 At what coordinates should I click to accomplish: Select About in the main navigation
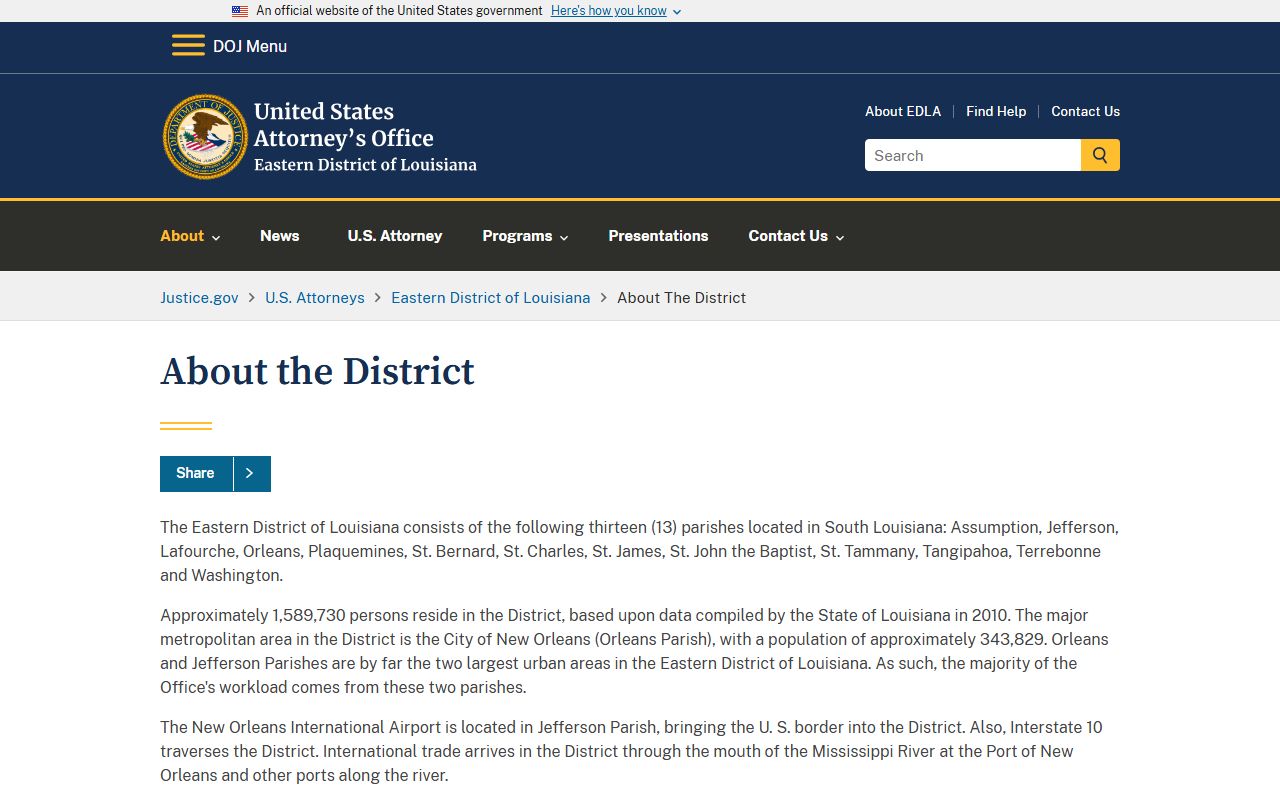[182, 236]
